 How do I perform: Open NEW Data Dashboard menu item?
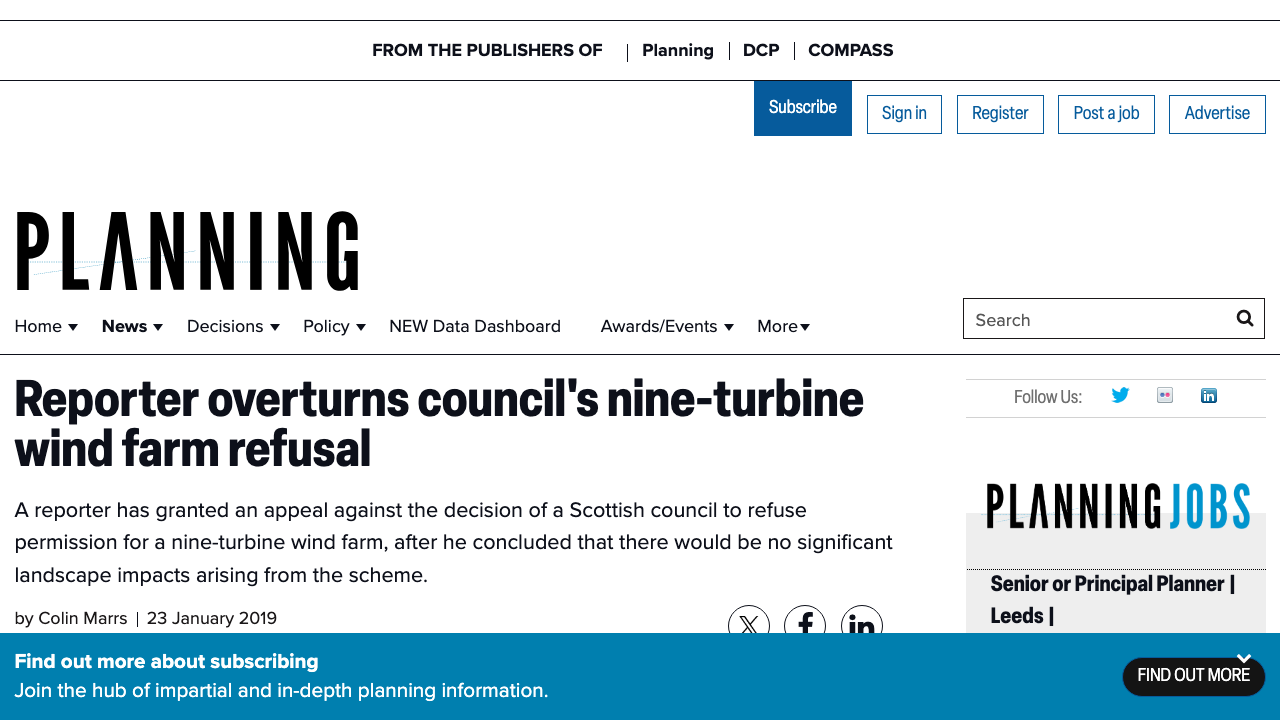click(475, 327)
